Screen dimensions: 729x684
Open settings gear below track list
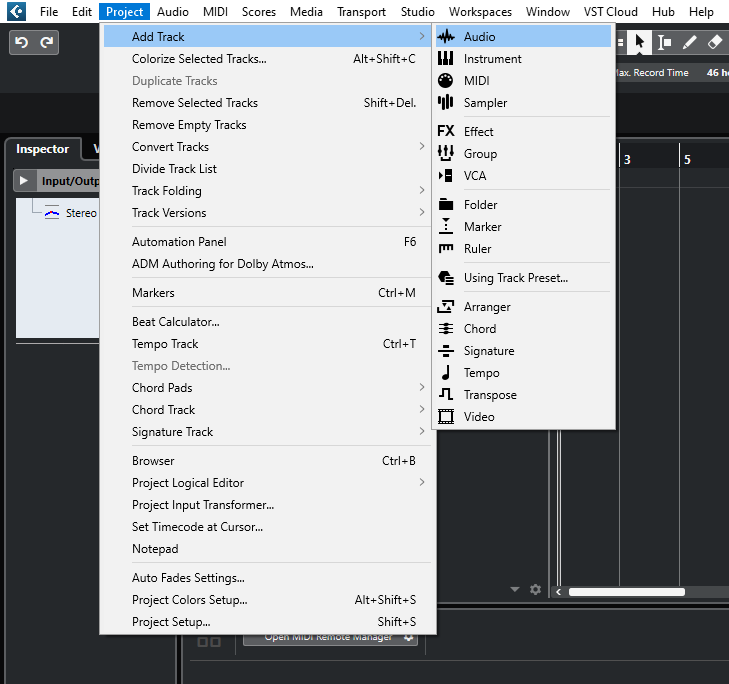pyautogui.click(x=535, y=590)
